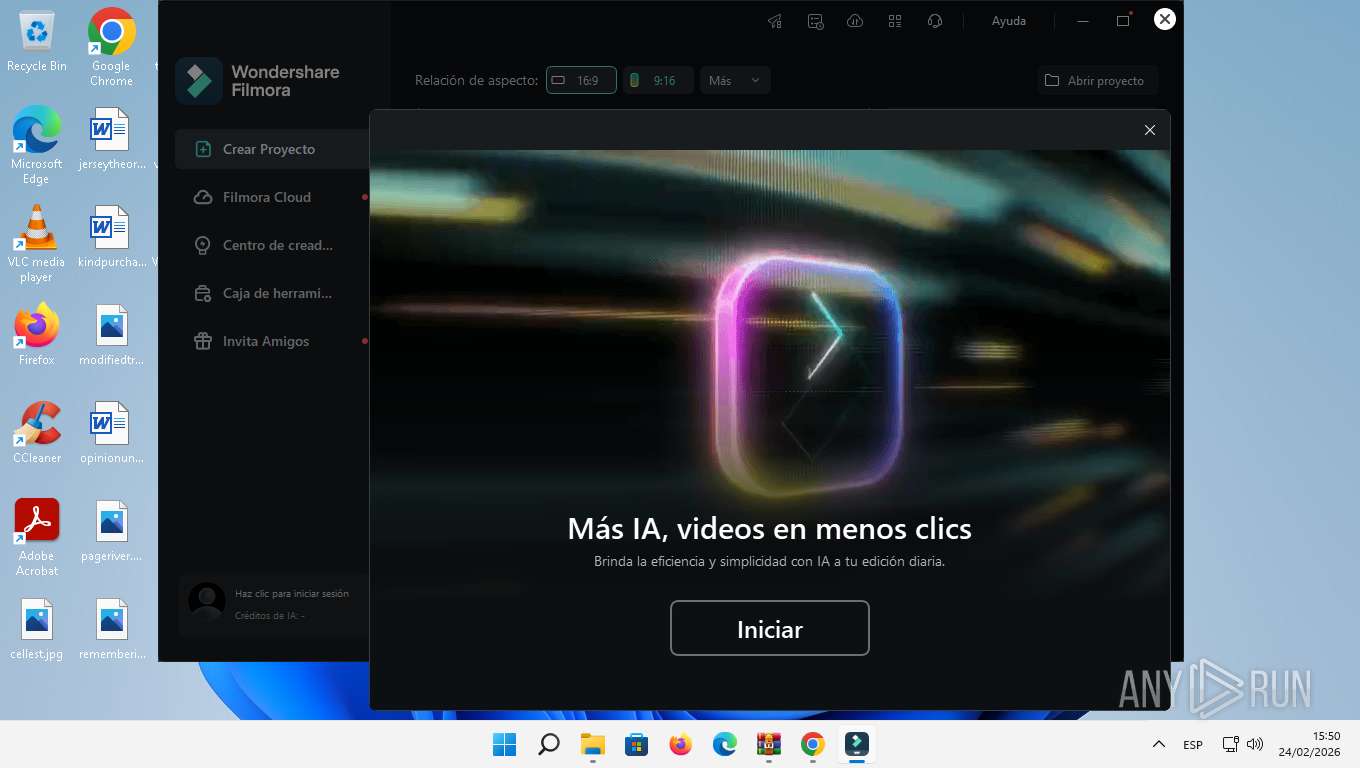
Task: Select the pageriver image file
Action: (x=111, y=530)
